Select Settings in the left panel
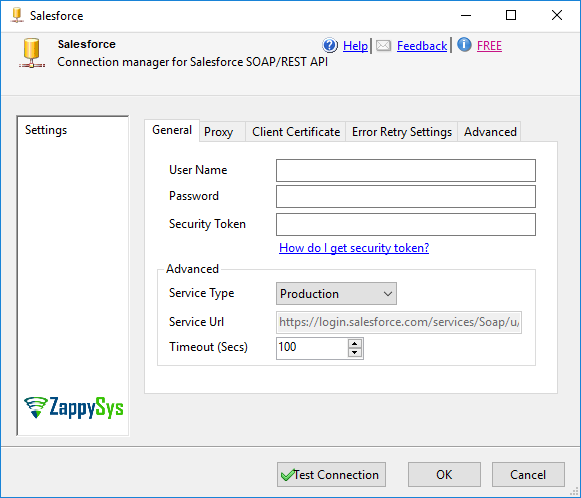This screenshot has width=581, height=498. coord(46,130)
